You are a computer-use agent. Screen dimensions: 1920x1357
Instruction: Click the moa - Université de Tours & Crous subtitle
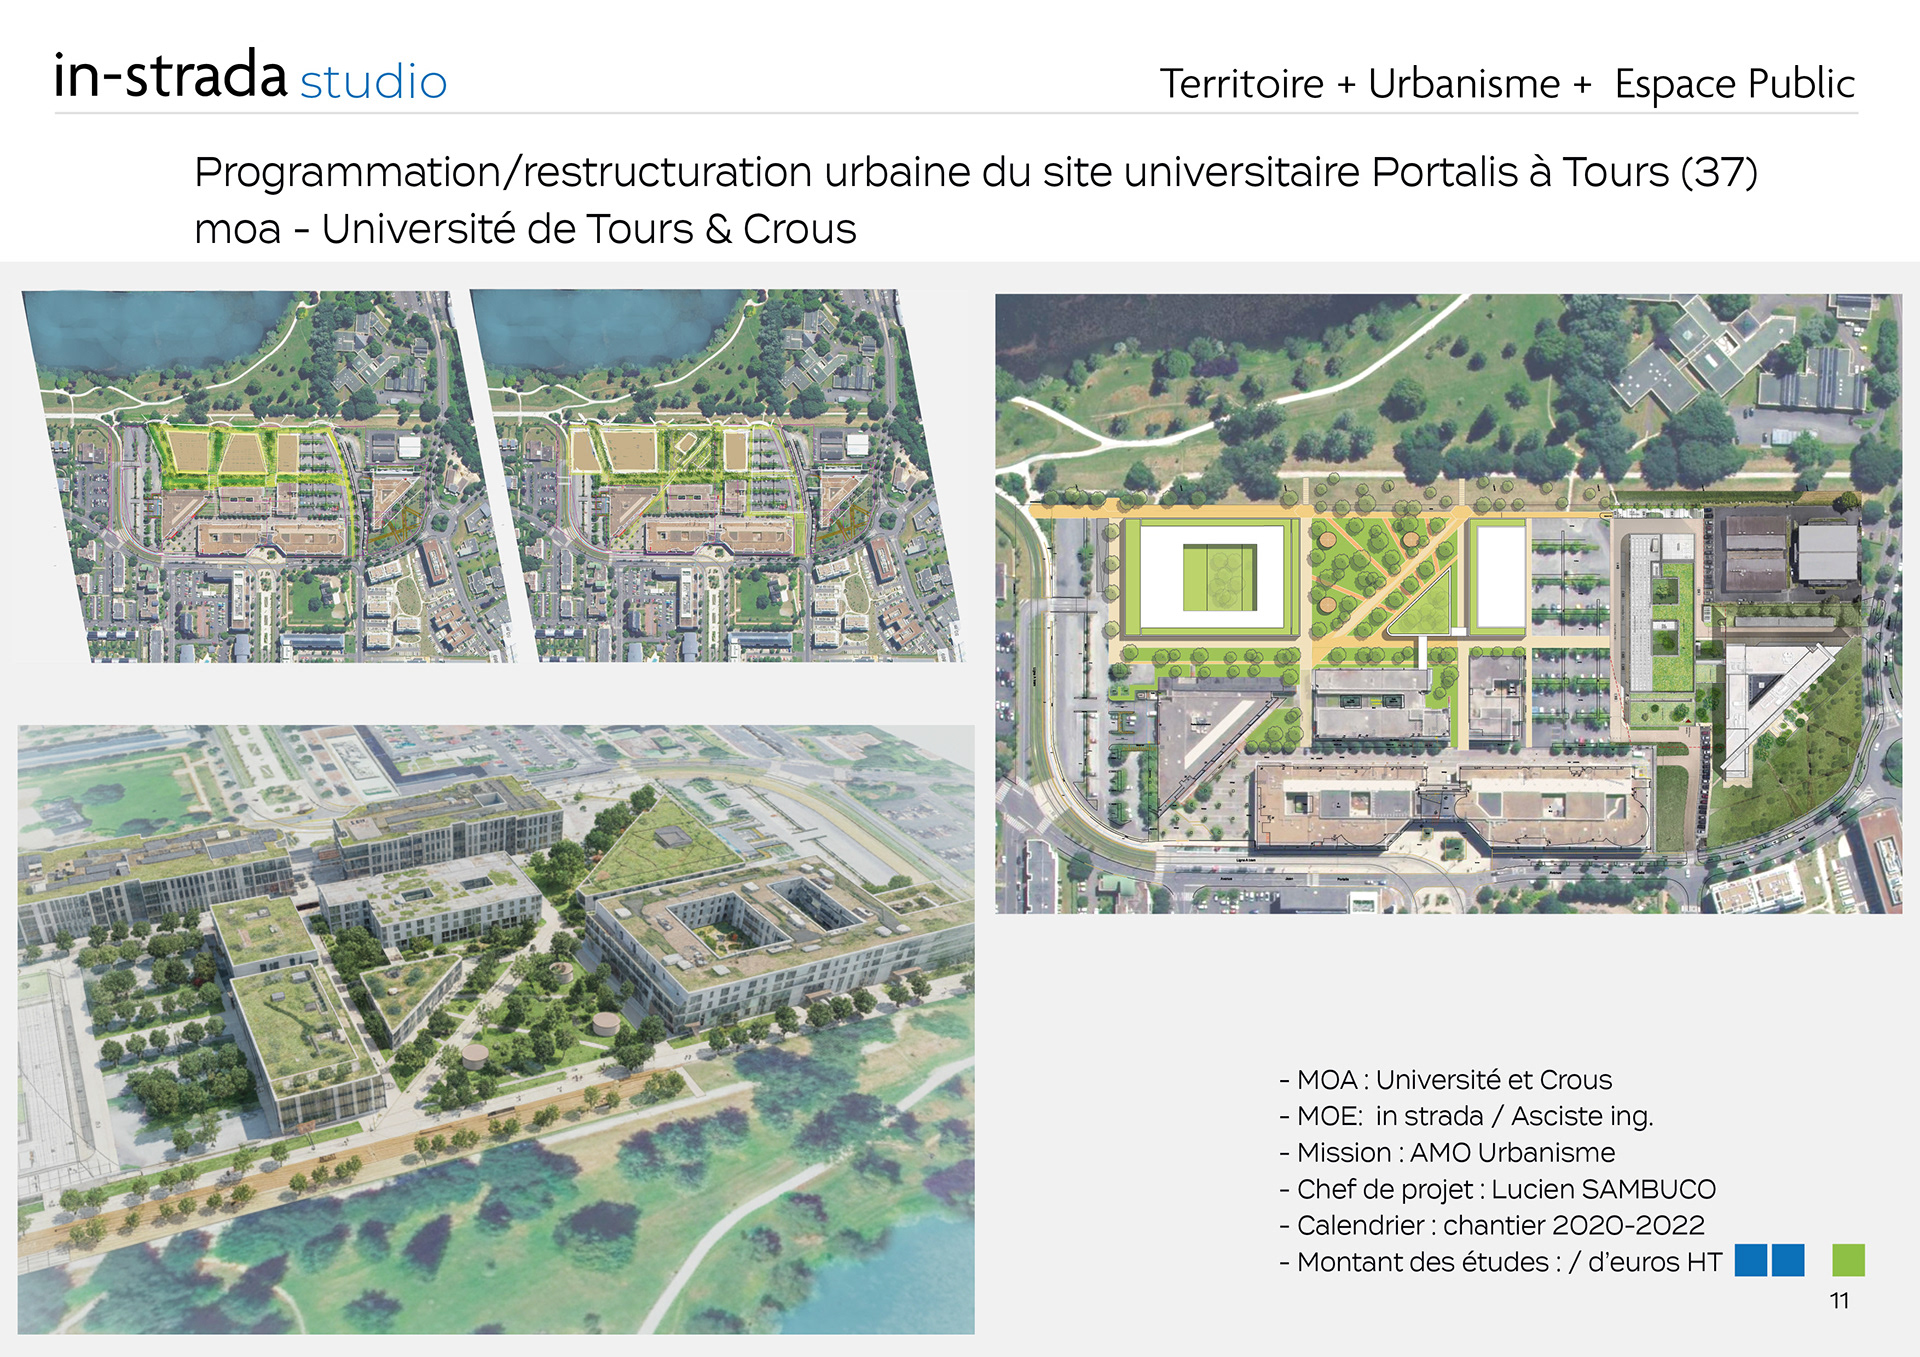525,229
